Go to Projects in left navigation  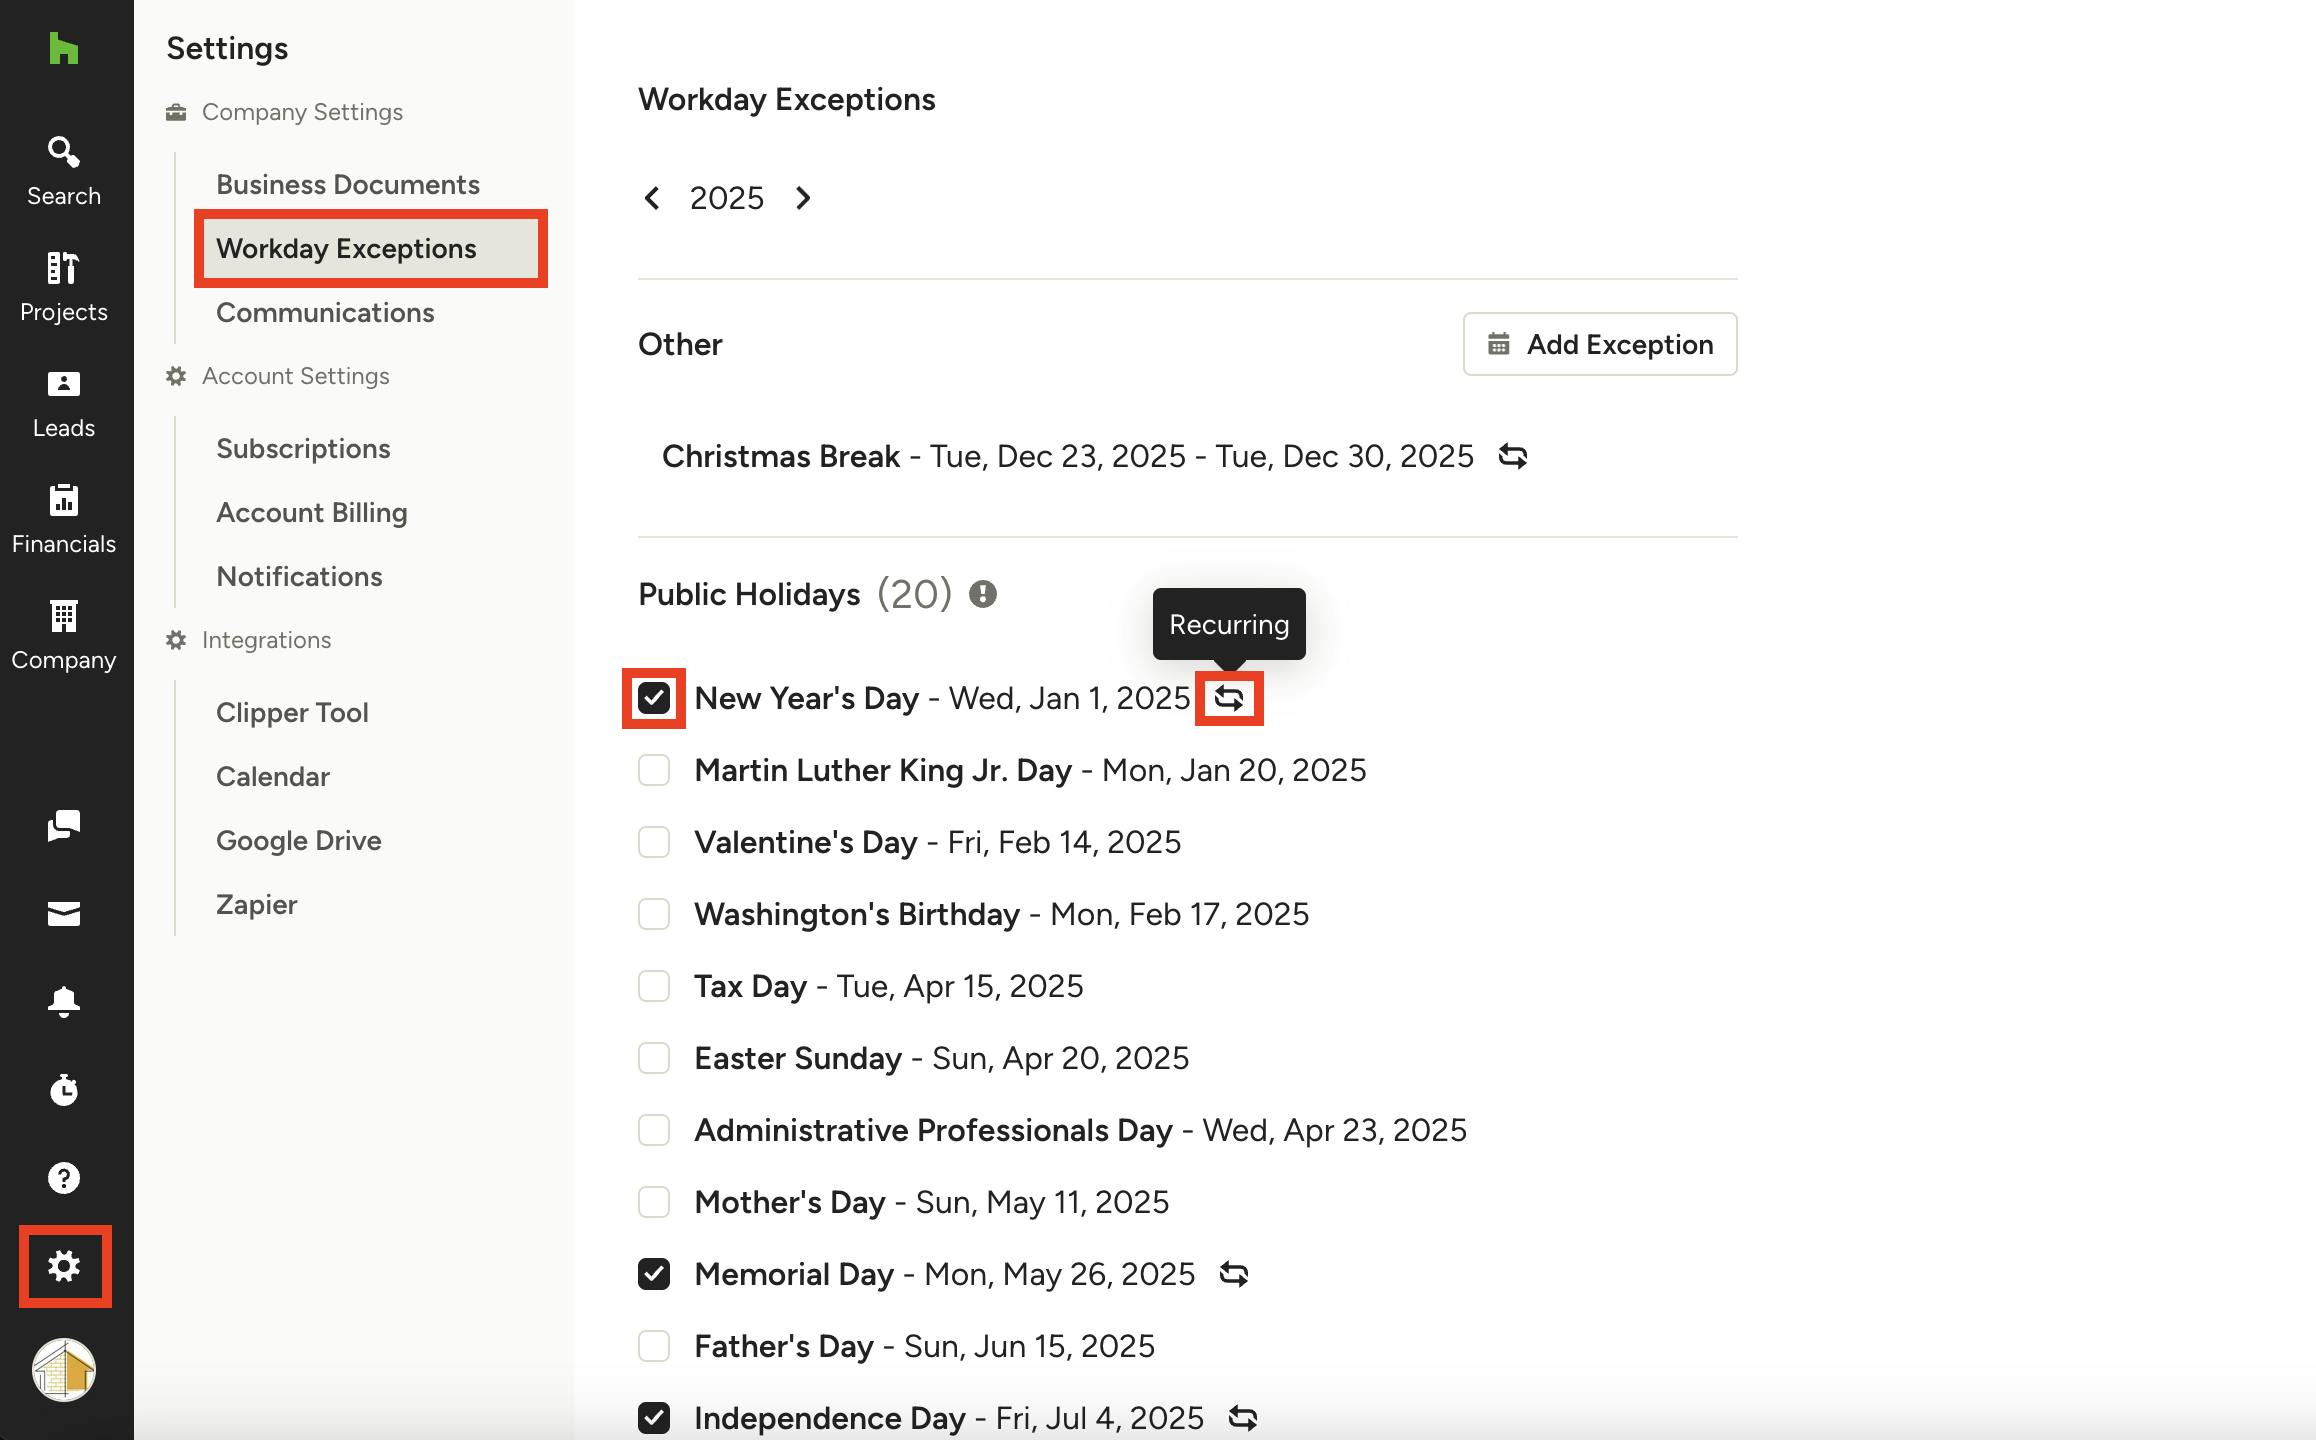[x=63, y=287]
